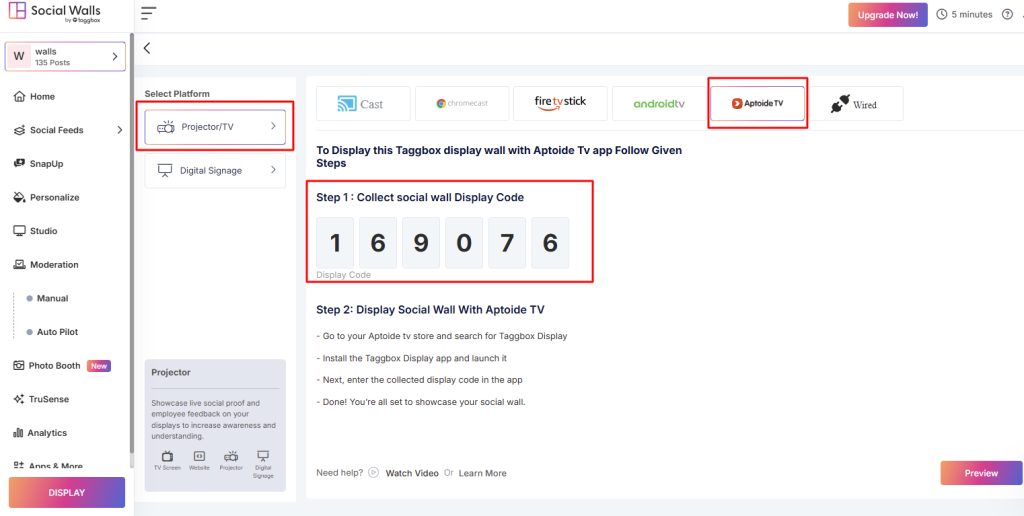The height and width of the screenshot is (516, 1024).
Task: Select the Cast tab
Action: 363,103
